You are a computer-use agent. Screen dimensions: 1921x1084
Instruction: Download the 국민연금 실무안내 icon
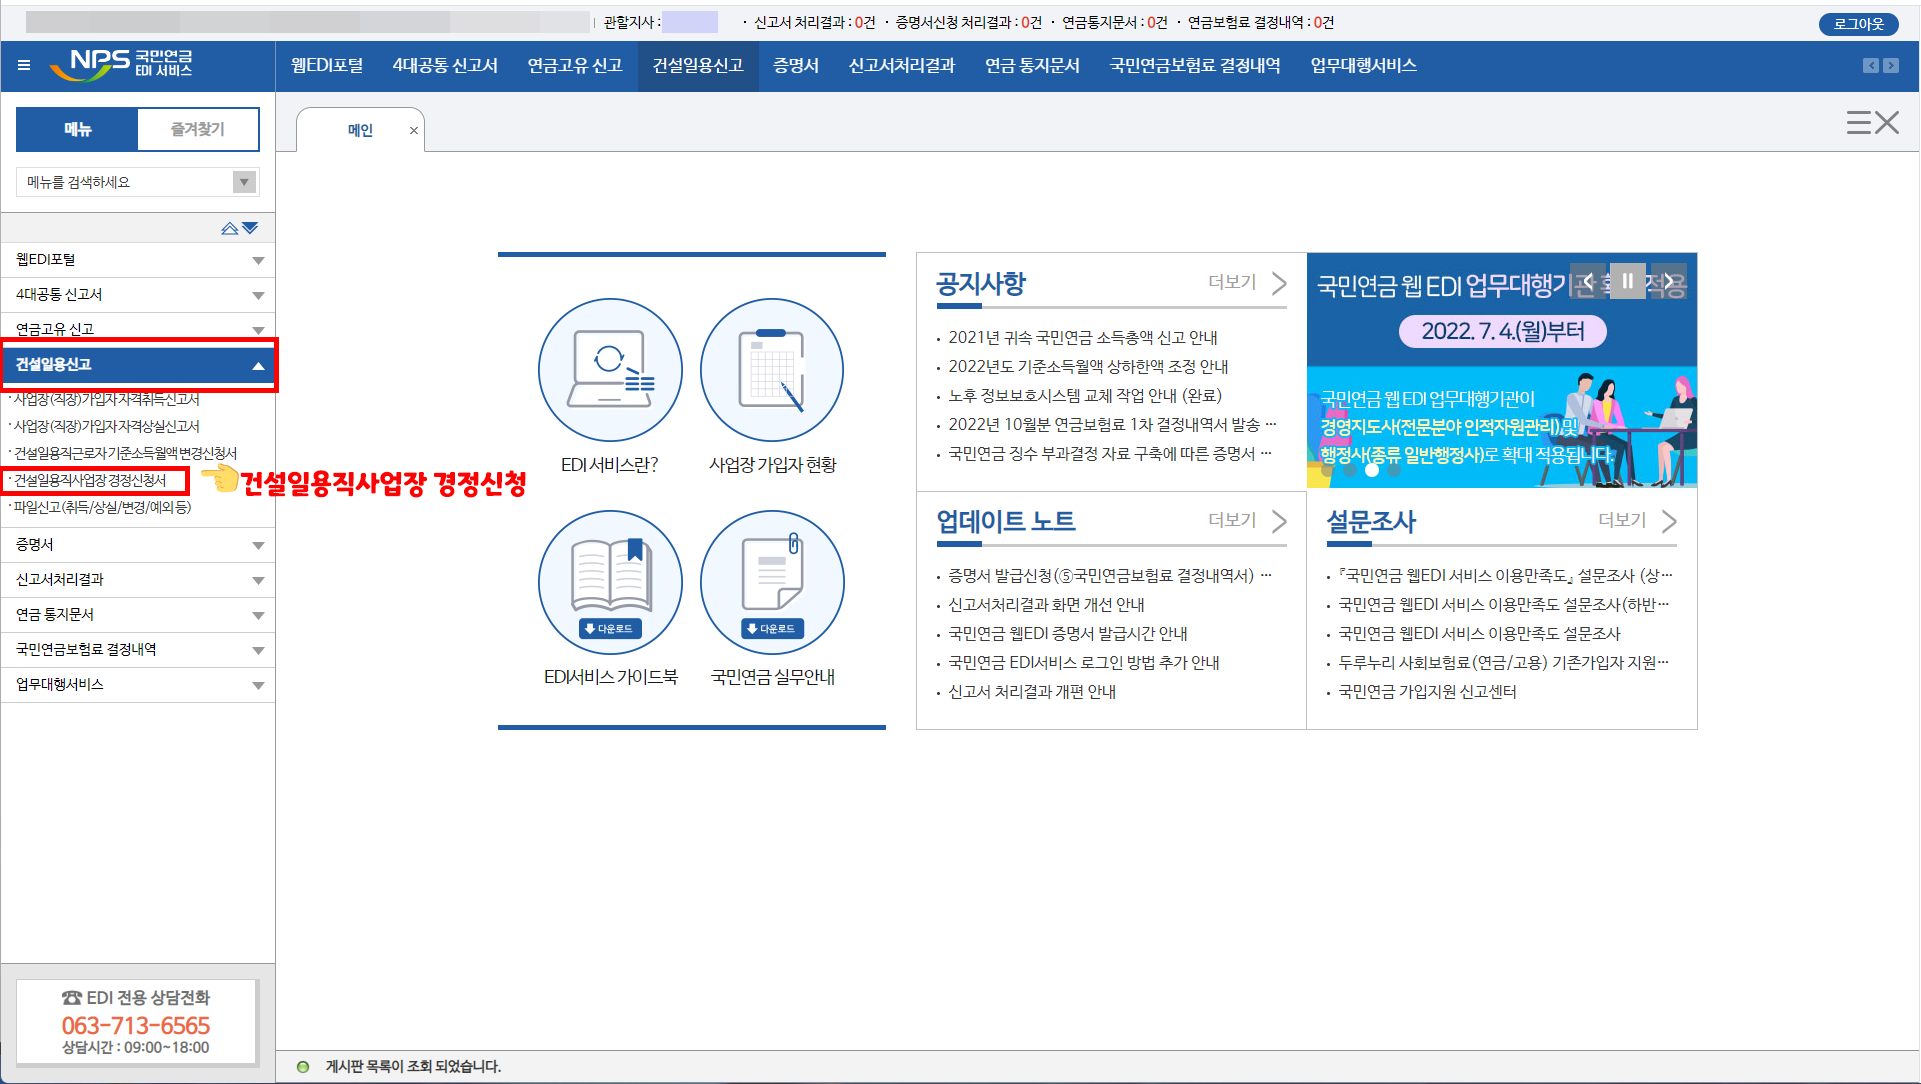[x=772, y=582]
